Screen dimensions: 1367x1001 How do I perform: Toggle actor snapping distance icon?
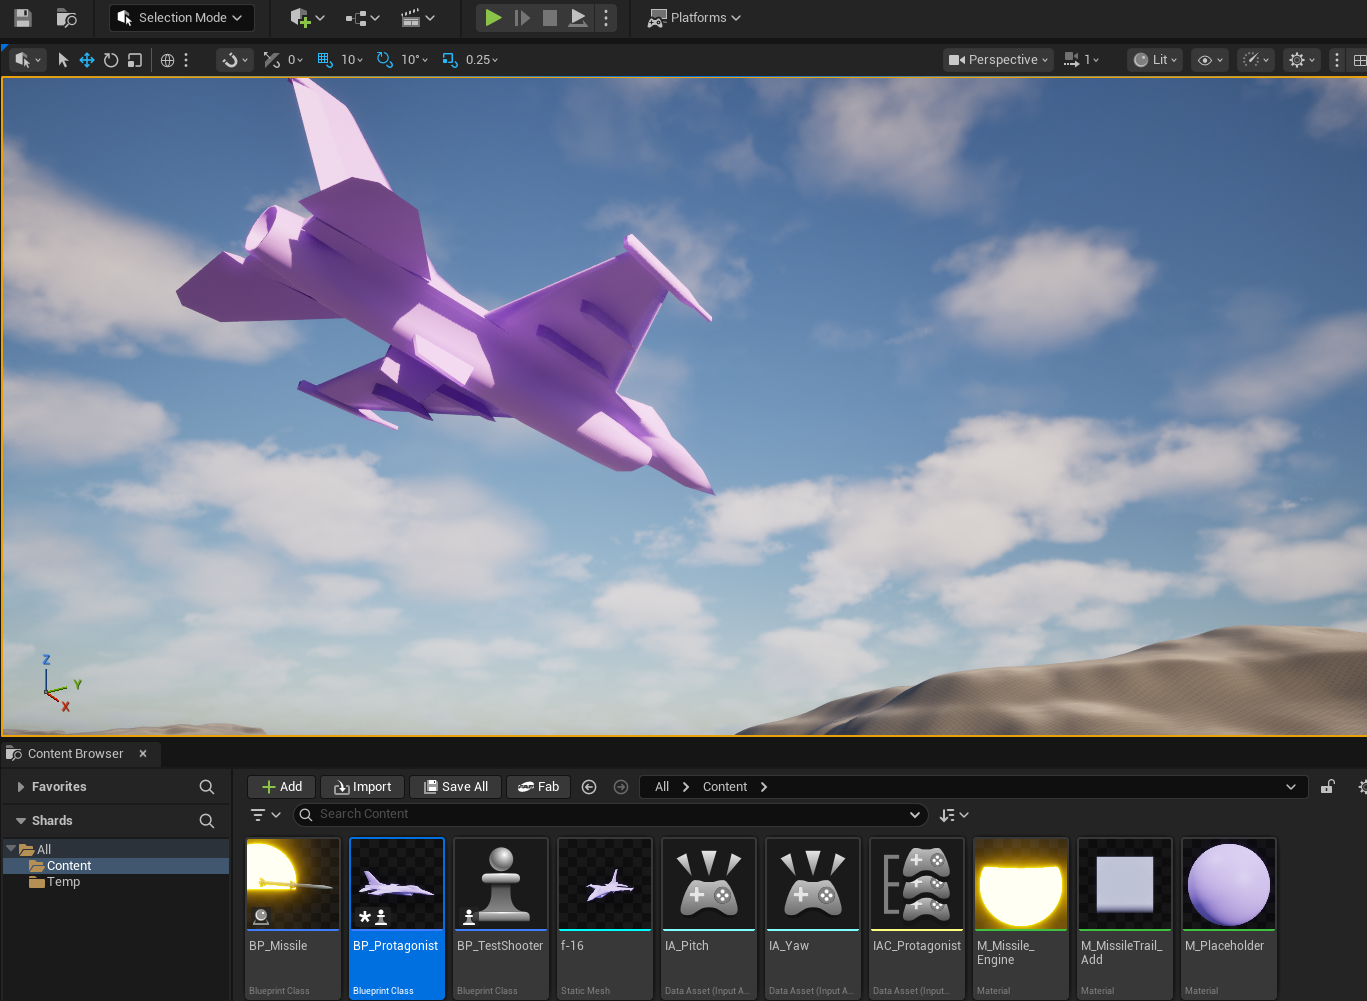click(x=272, y=60)
